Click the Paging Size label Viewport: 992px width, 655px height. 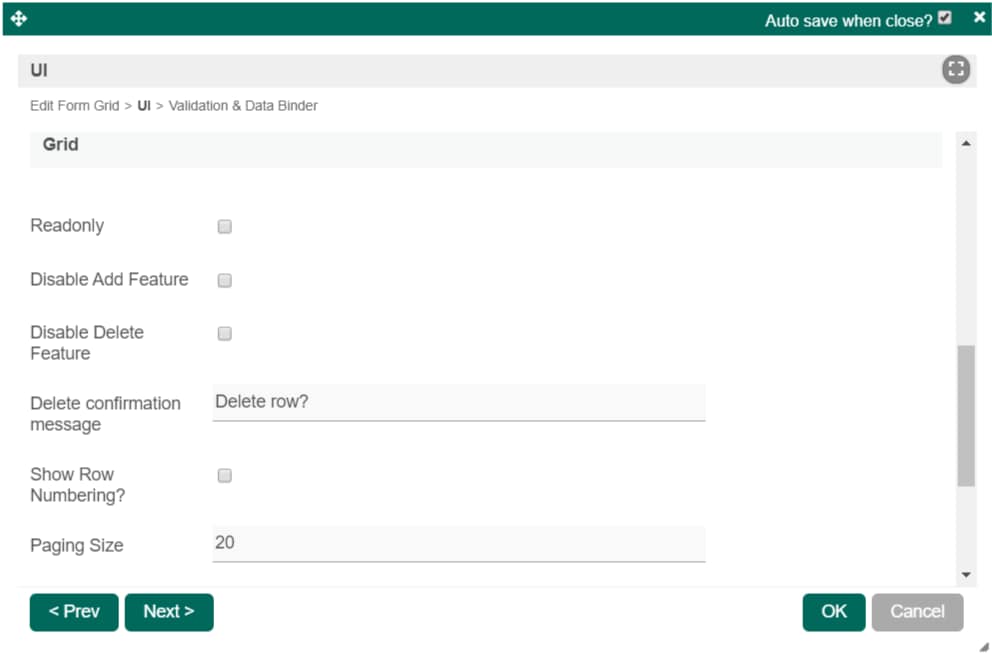77,546
